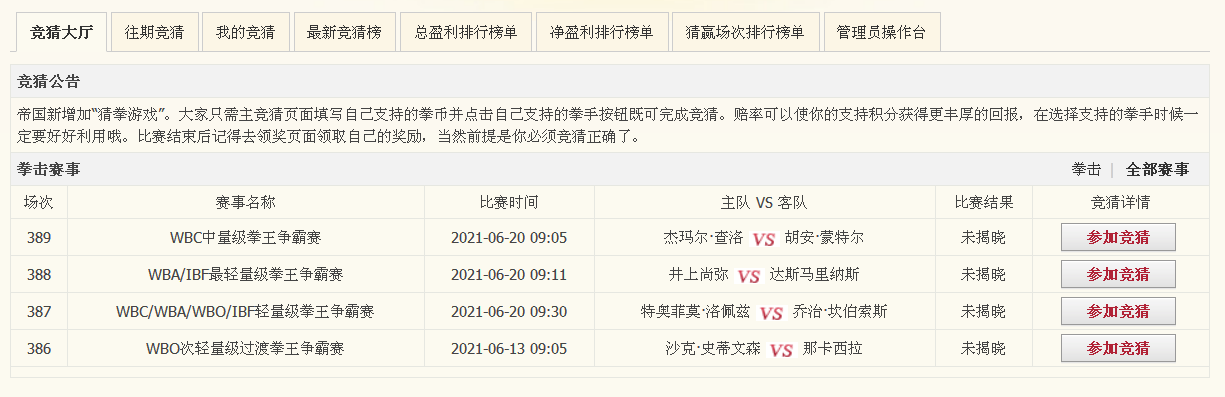Show 全部赛事 events
This screenshot has width=1225, height=397.
[x=1157, y=169]
